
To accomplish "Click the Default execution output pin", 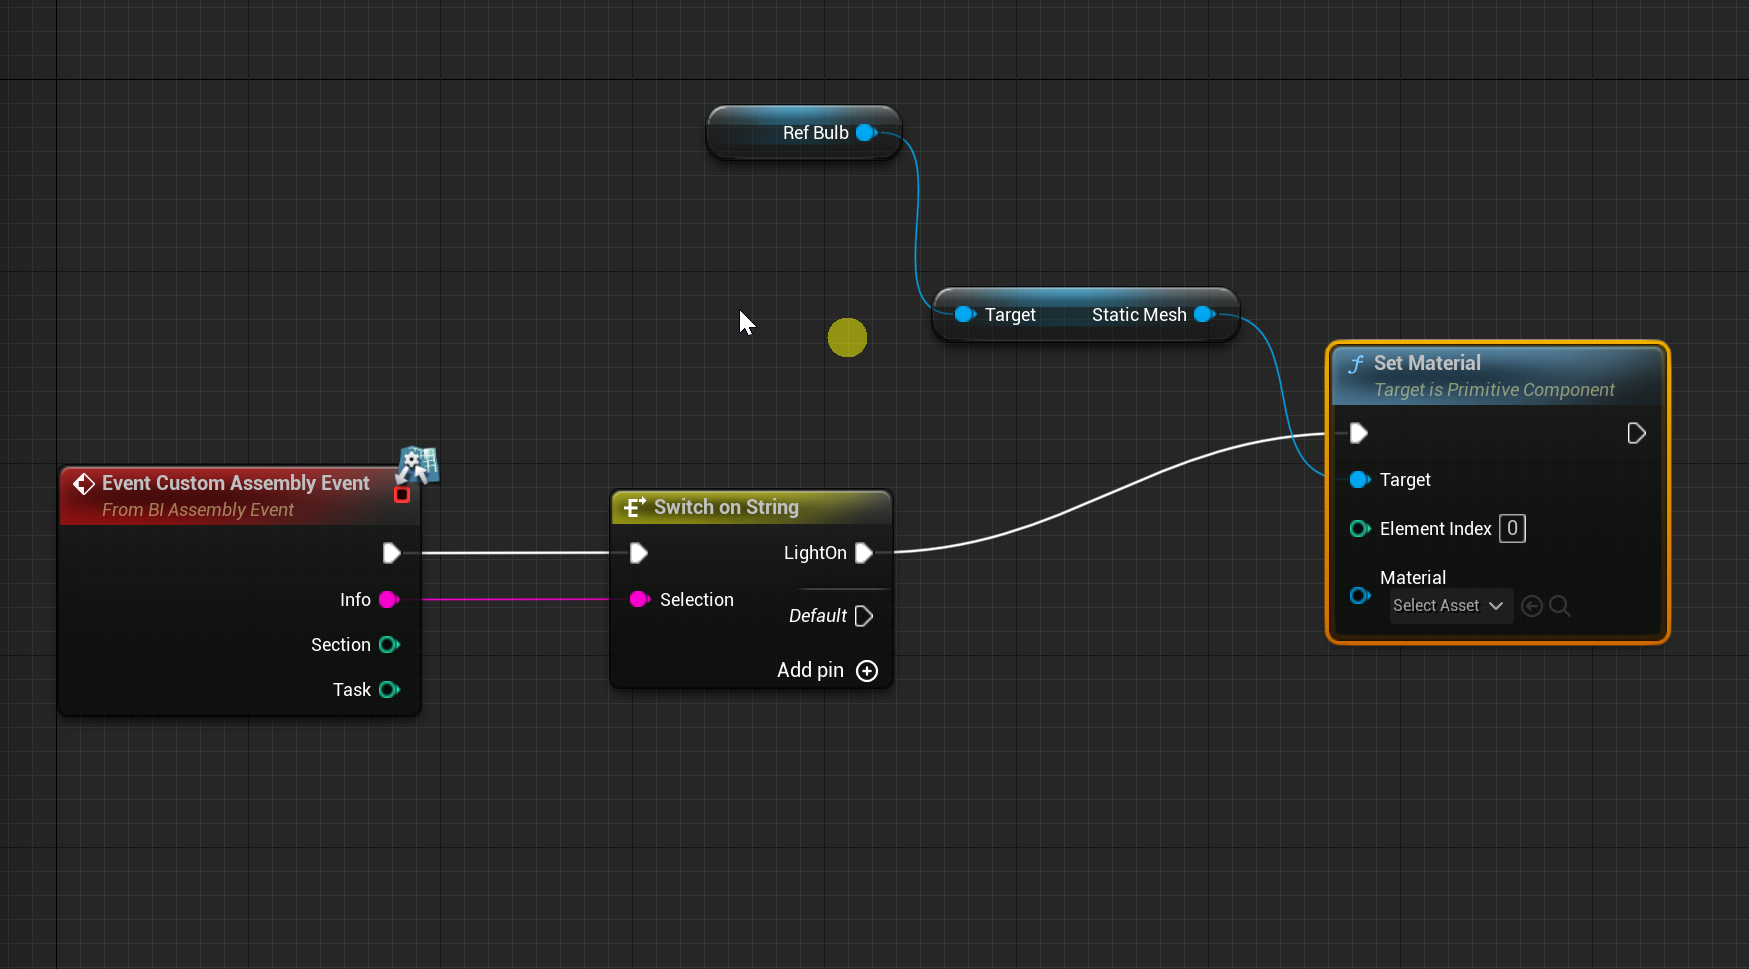I will (864, 616).
